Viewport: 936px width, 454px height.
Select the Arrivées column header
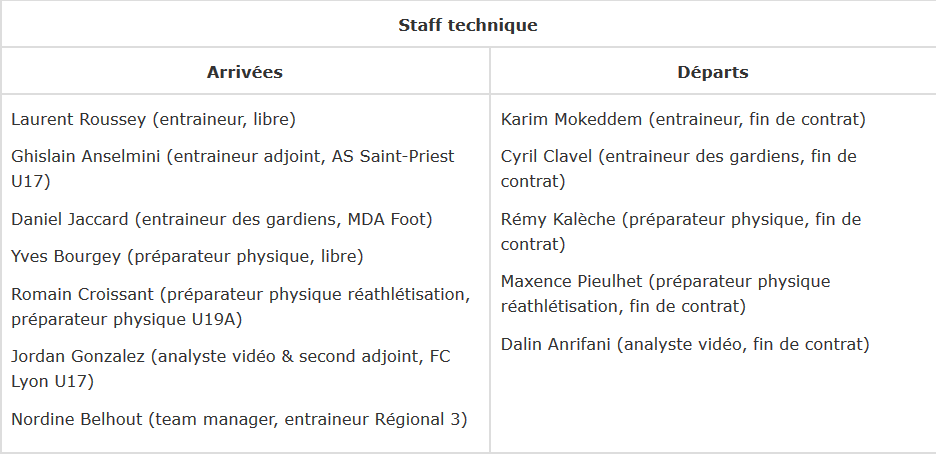click(245, 72)
